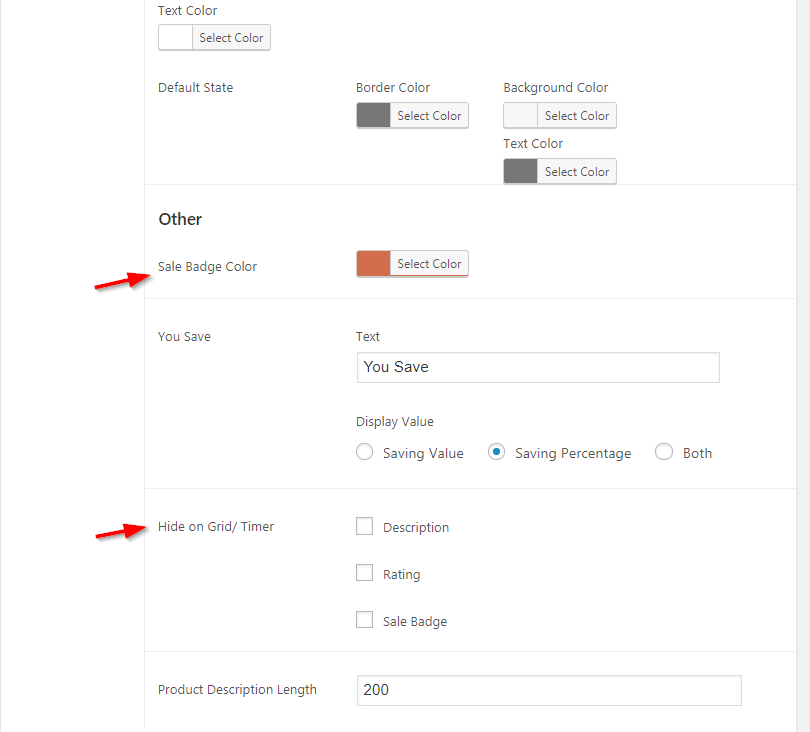Click the top Text Color white swatch
Screen dimensions: 810x732
[x=176, y=37]
